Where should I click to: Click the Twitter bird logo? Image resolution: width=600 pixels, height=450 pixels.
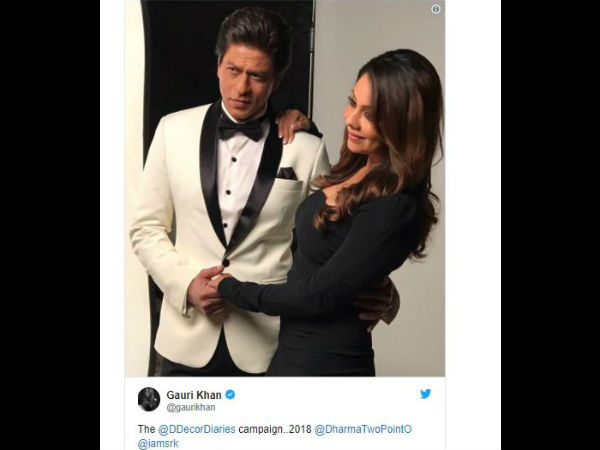pos(426,394)
